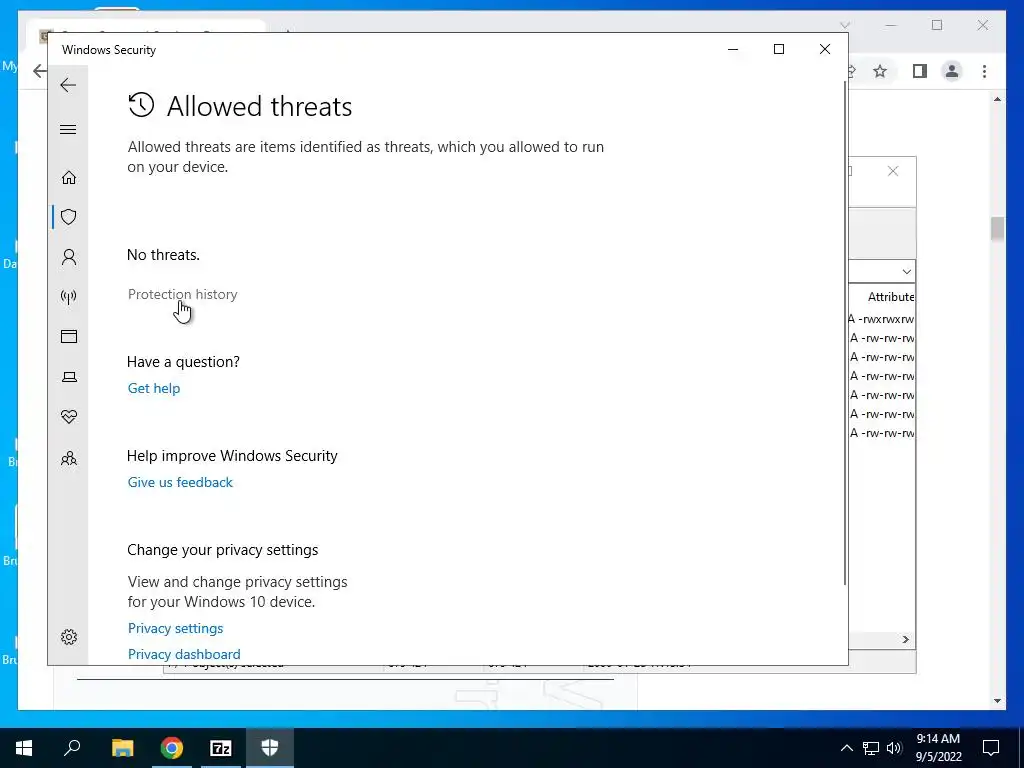Screen dimensions: 1024x768
Task: Click the Protection history link
Action: [182, 295]
